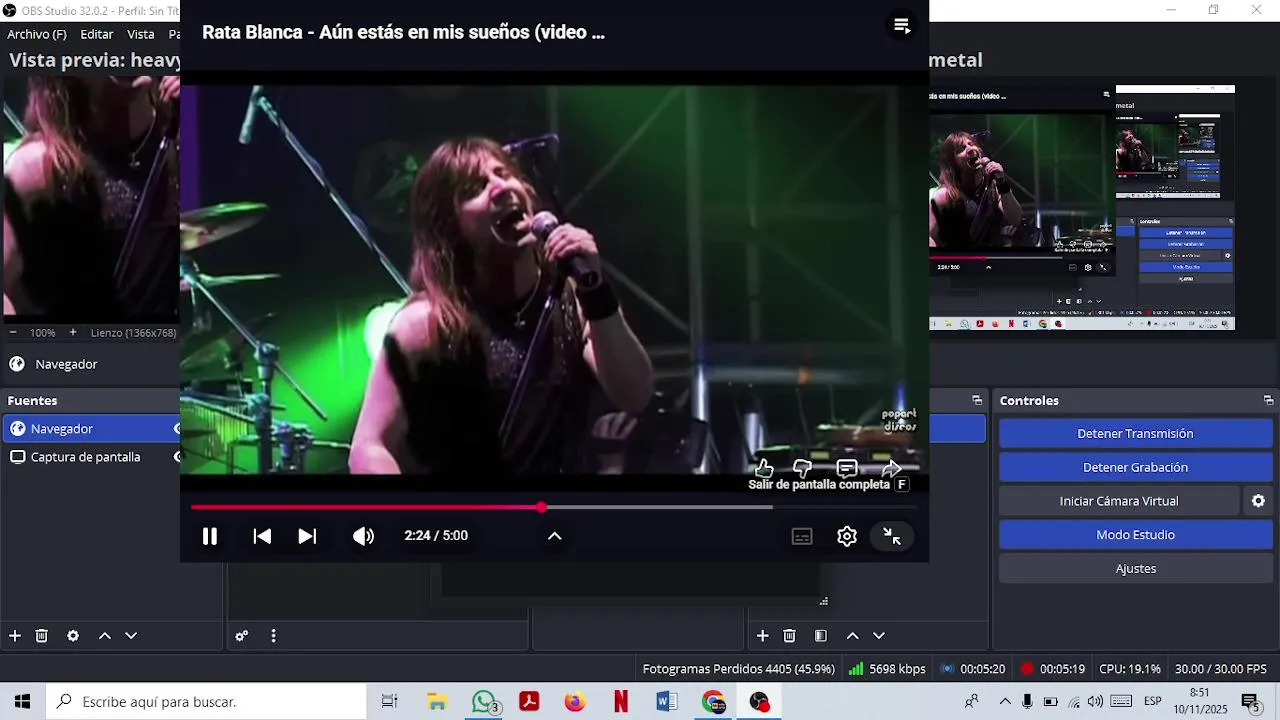
Task: Mute the video player volume
Action: 363,536
